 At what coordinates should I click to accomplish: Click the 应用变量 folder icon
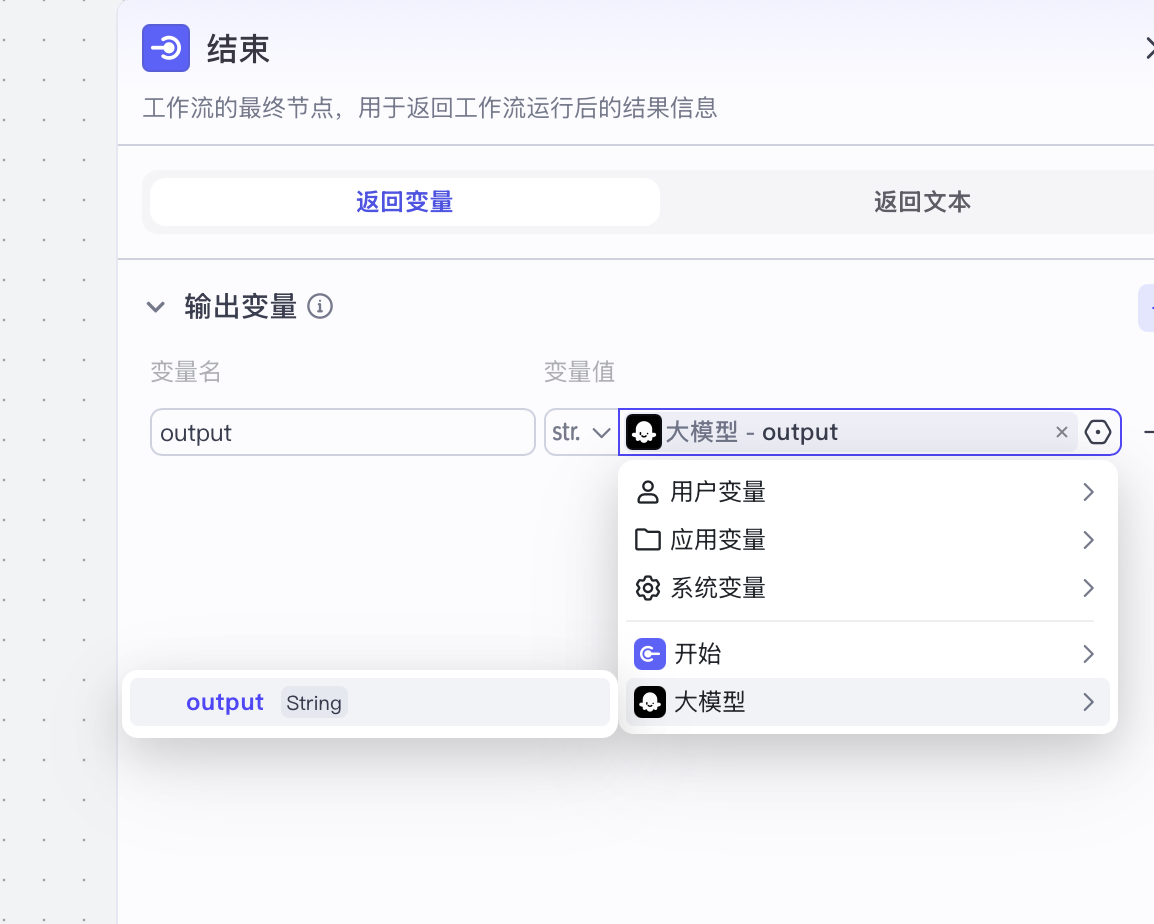tap(648, 540)
